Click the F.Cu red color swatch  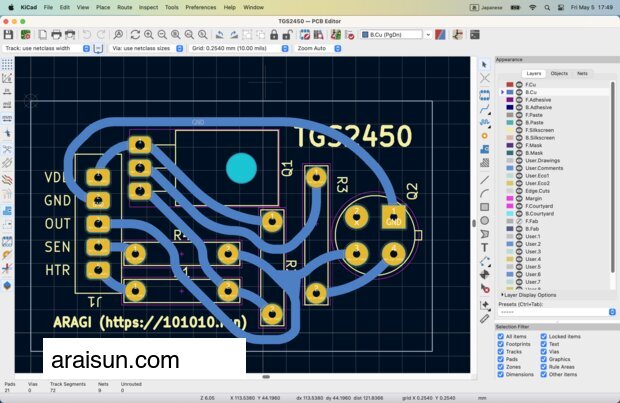[510, 85]
